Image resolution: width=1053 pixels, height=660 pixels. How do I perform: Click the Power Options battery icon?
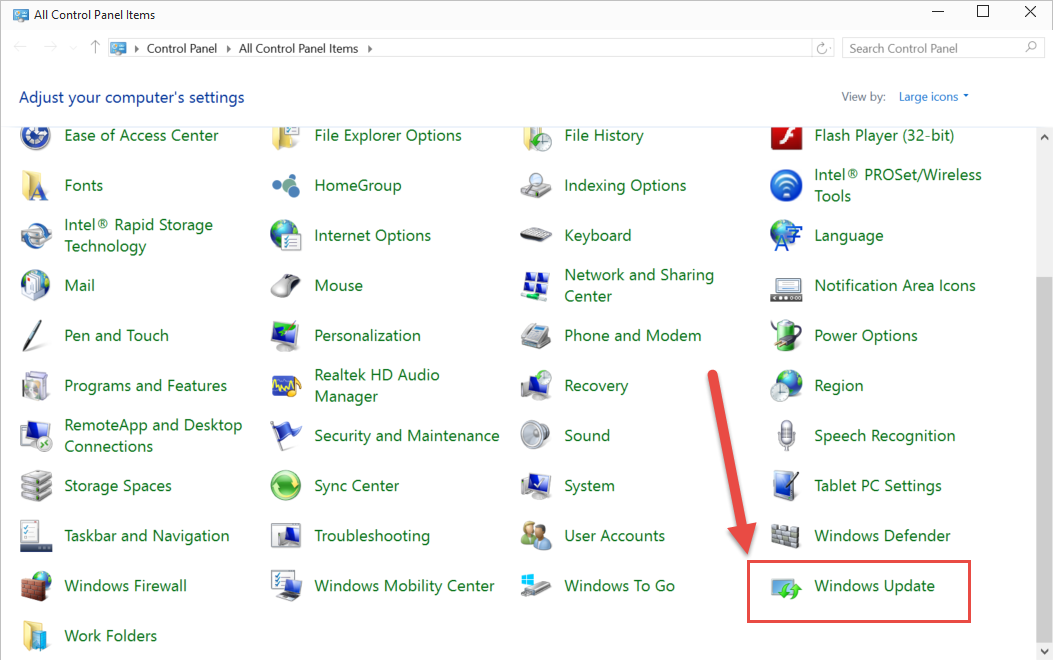click(x=786, y=336)
